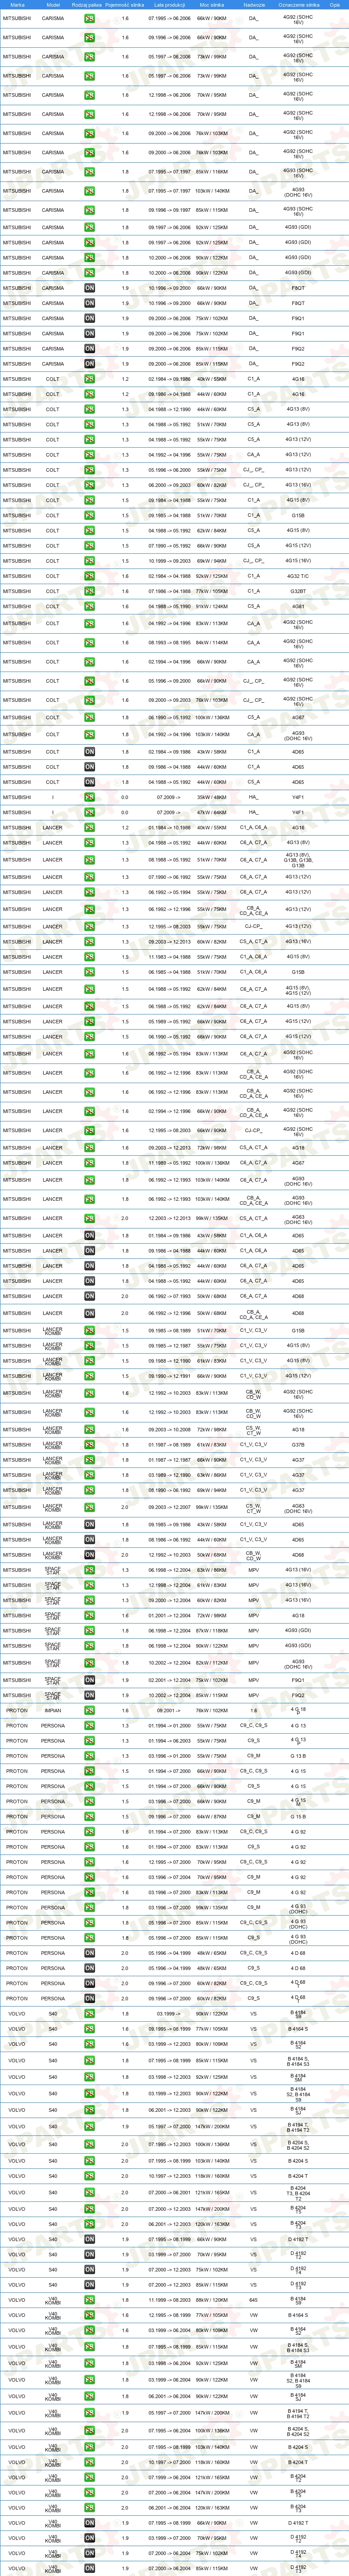349x2576 pixels.
Task: Select COLT power cell 77kW / 105KM
Action: [211, 591]
